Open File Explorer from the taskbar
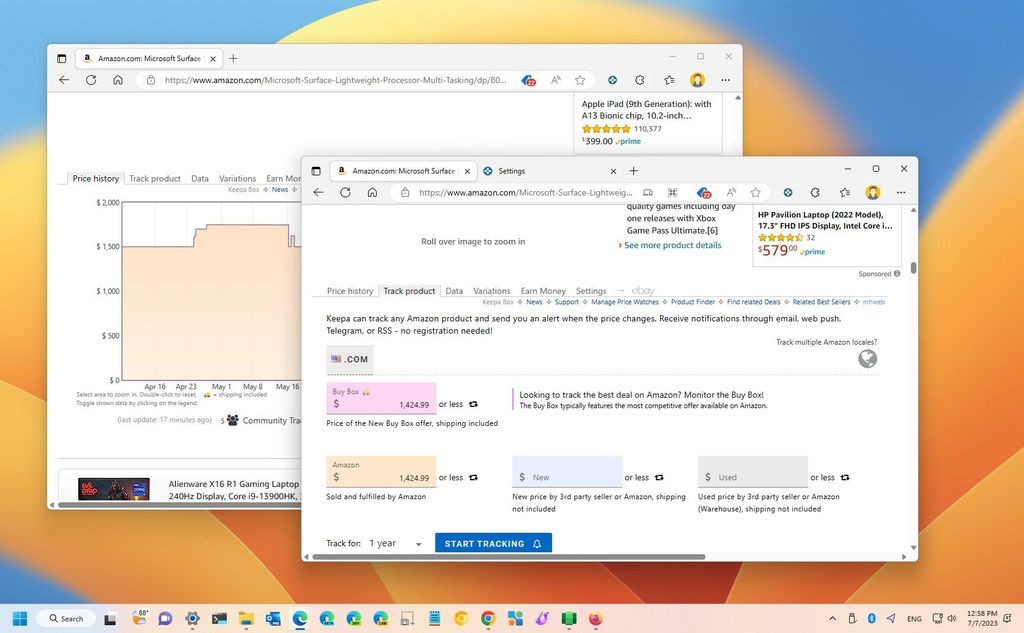The height and width of the screenshot is (633, 1024). coord(246,618)
